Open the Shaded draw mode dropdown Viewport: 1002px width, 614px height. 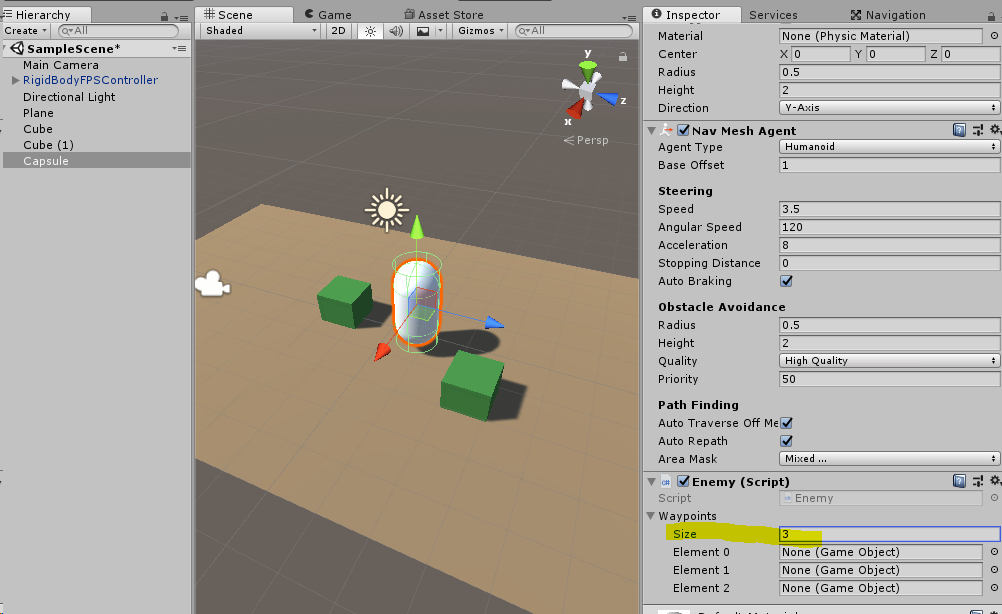(x=260, y=31)
